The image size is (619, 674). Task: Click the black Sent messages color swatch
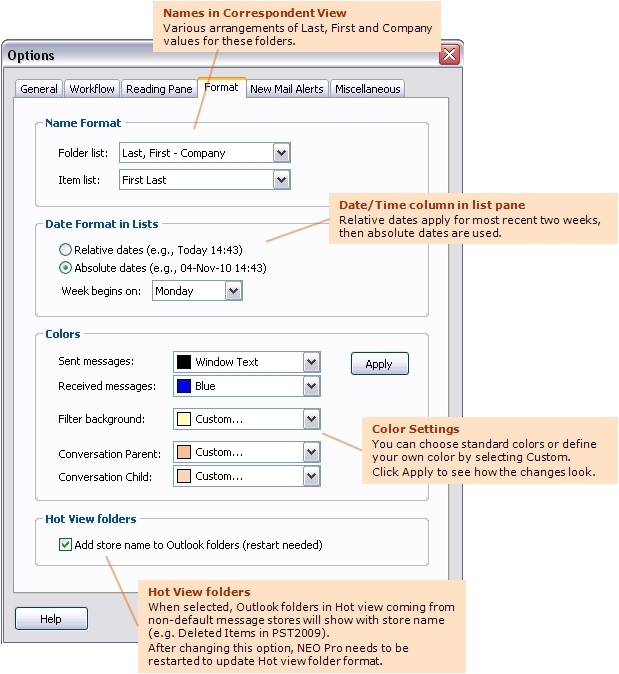click(x=184, y=362)
